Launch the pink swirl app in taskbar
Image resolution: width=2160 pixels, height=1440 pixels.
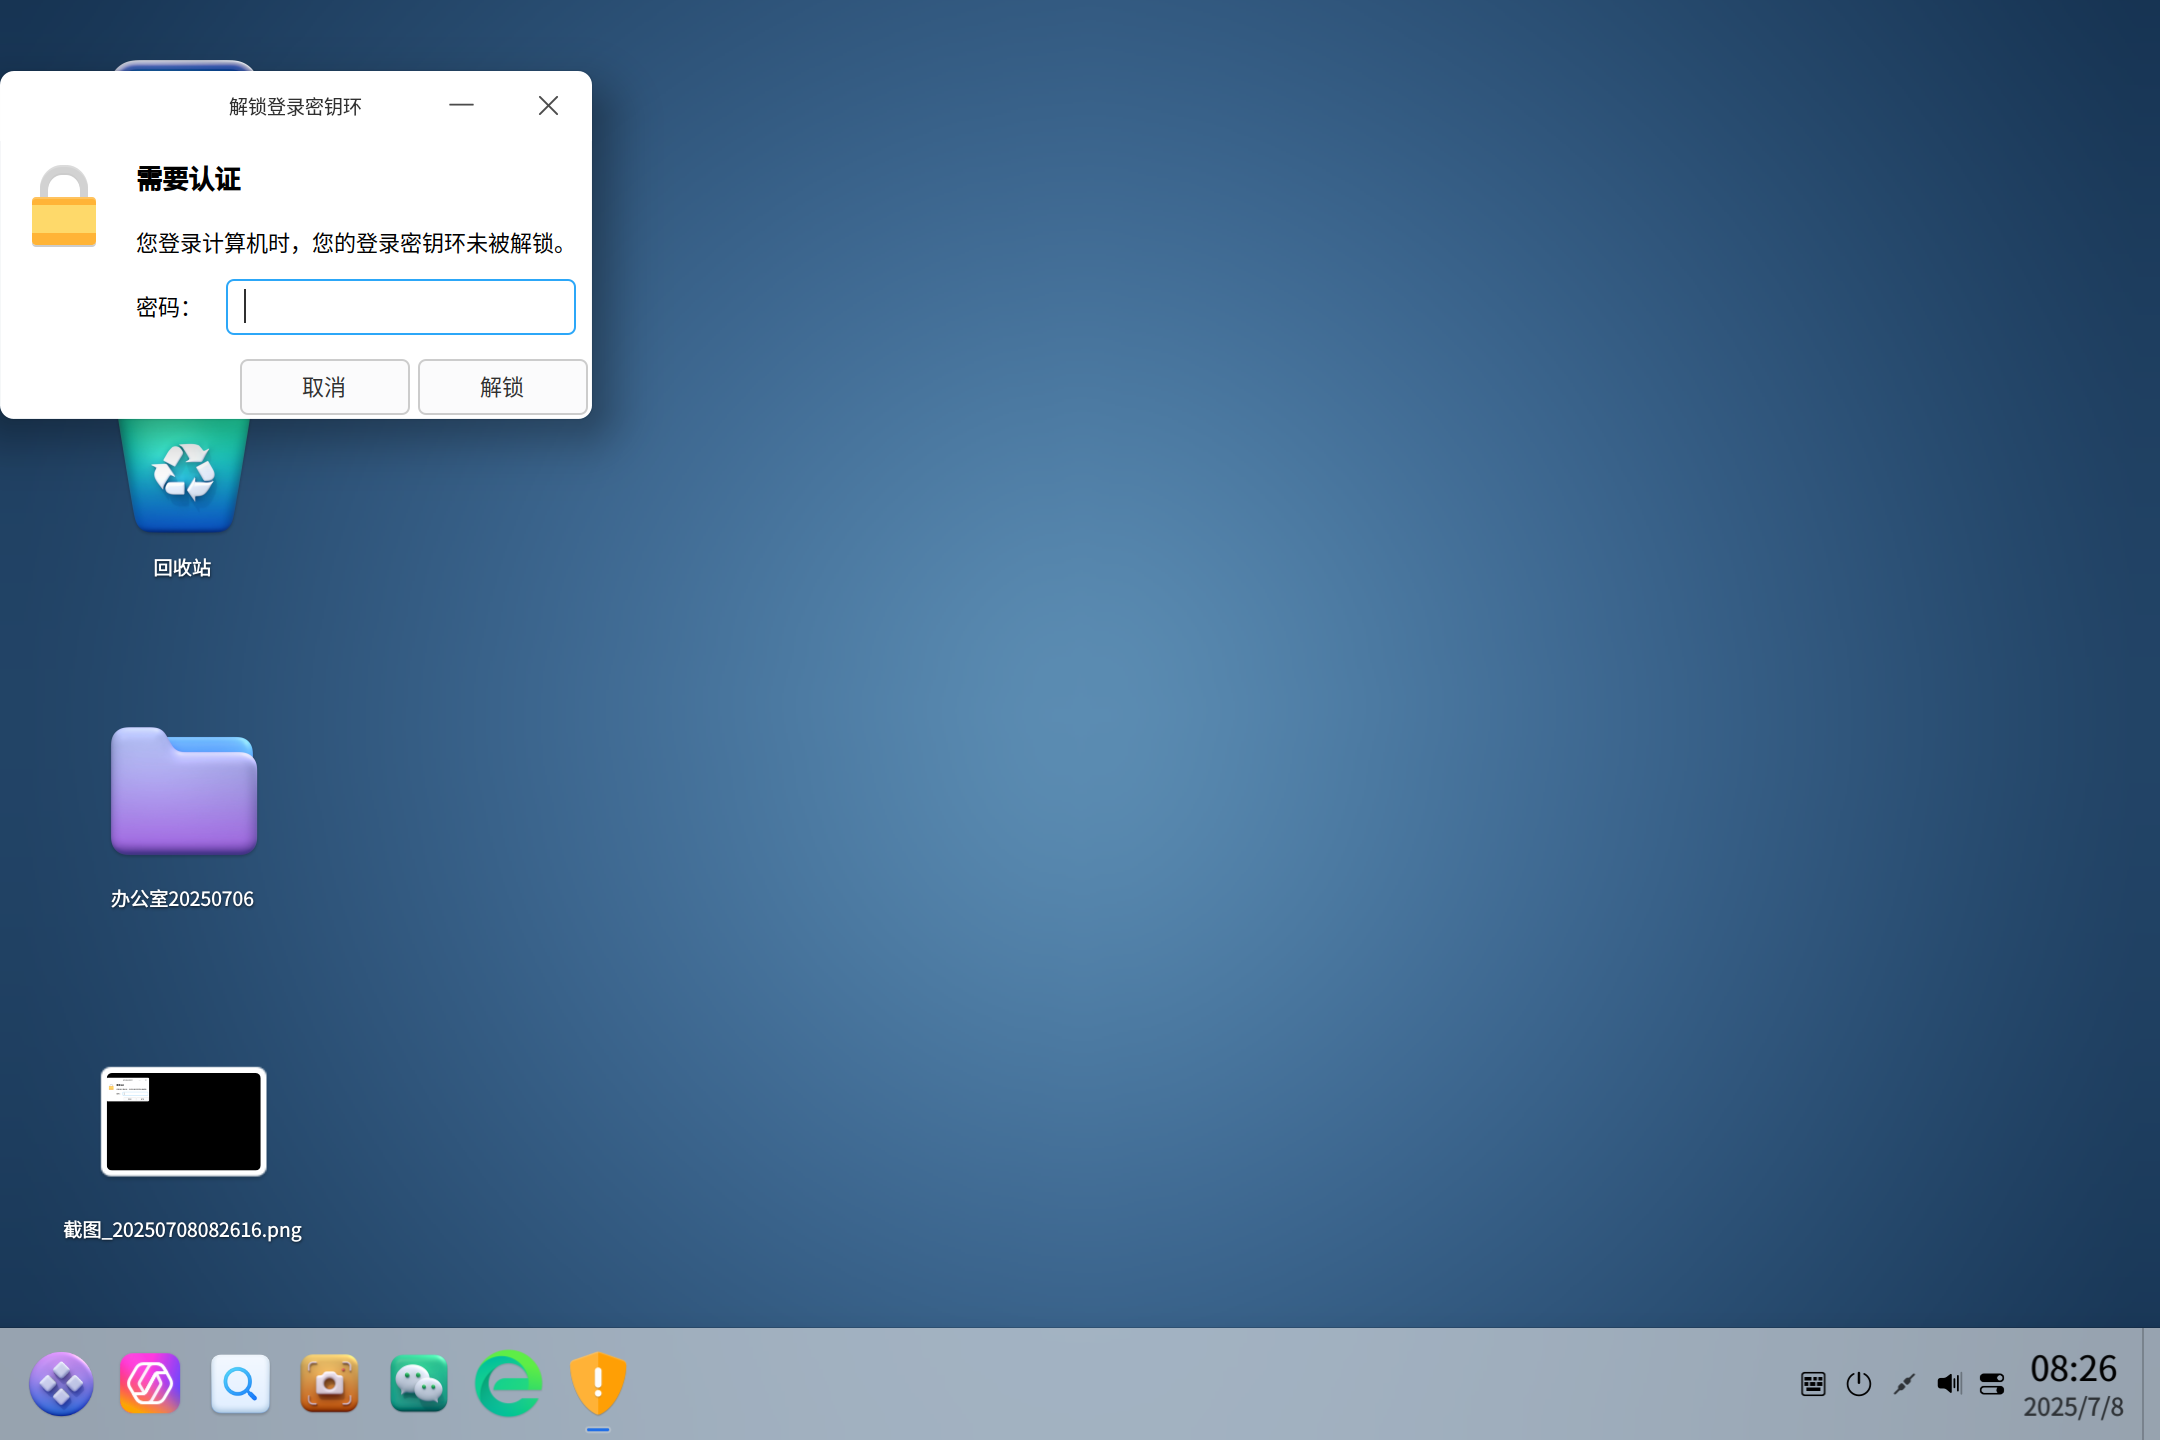150,1384
